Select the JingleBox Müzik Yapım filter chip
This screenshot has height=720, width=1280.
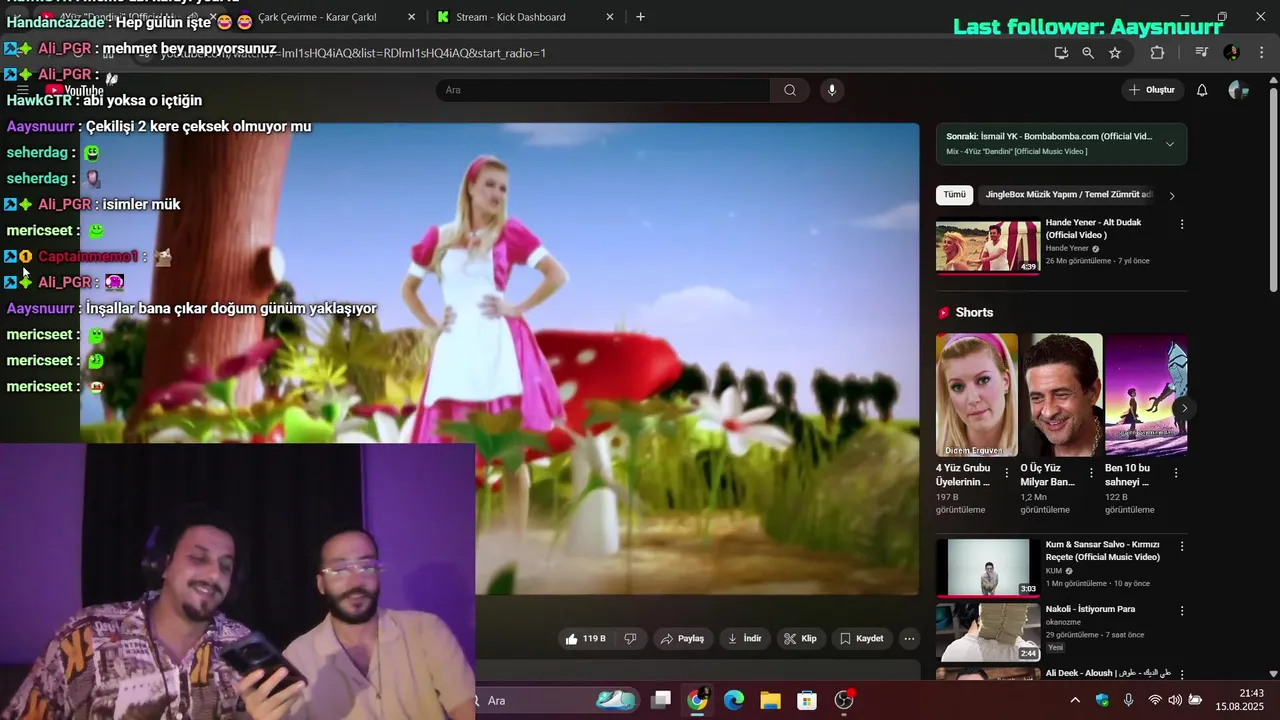1068,195
